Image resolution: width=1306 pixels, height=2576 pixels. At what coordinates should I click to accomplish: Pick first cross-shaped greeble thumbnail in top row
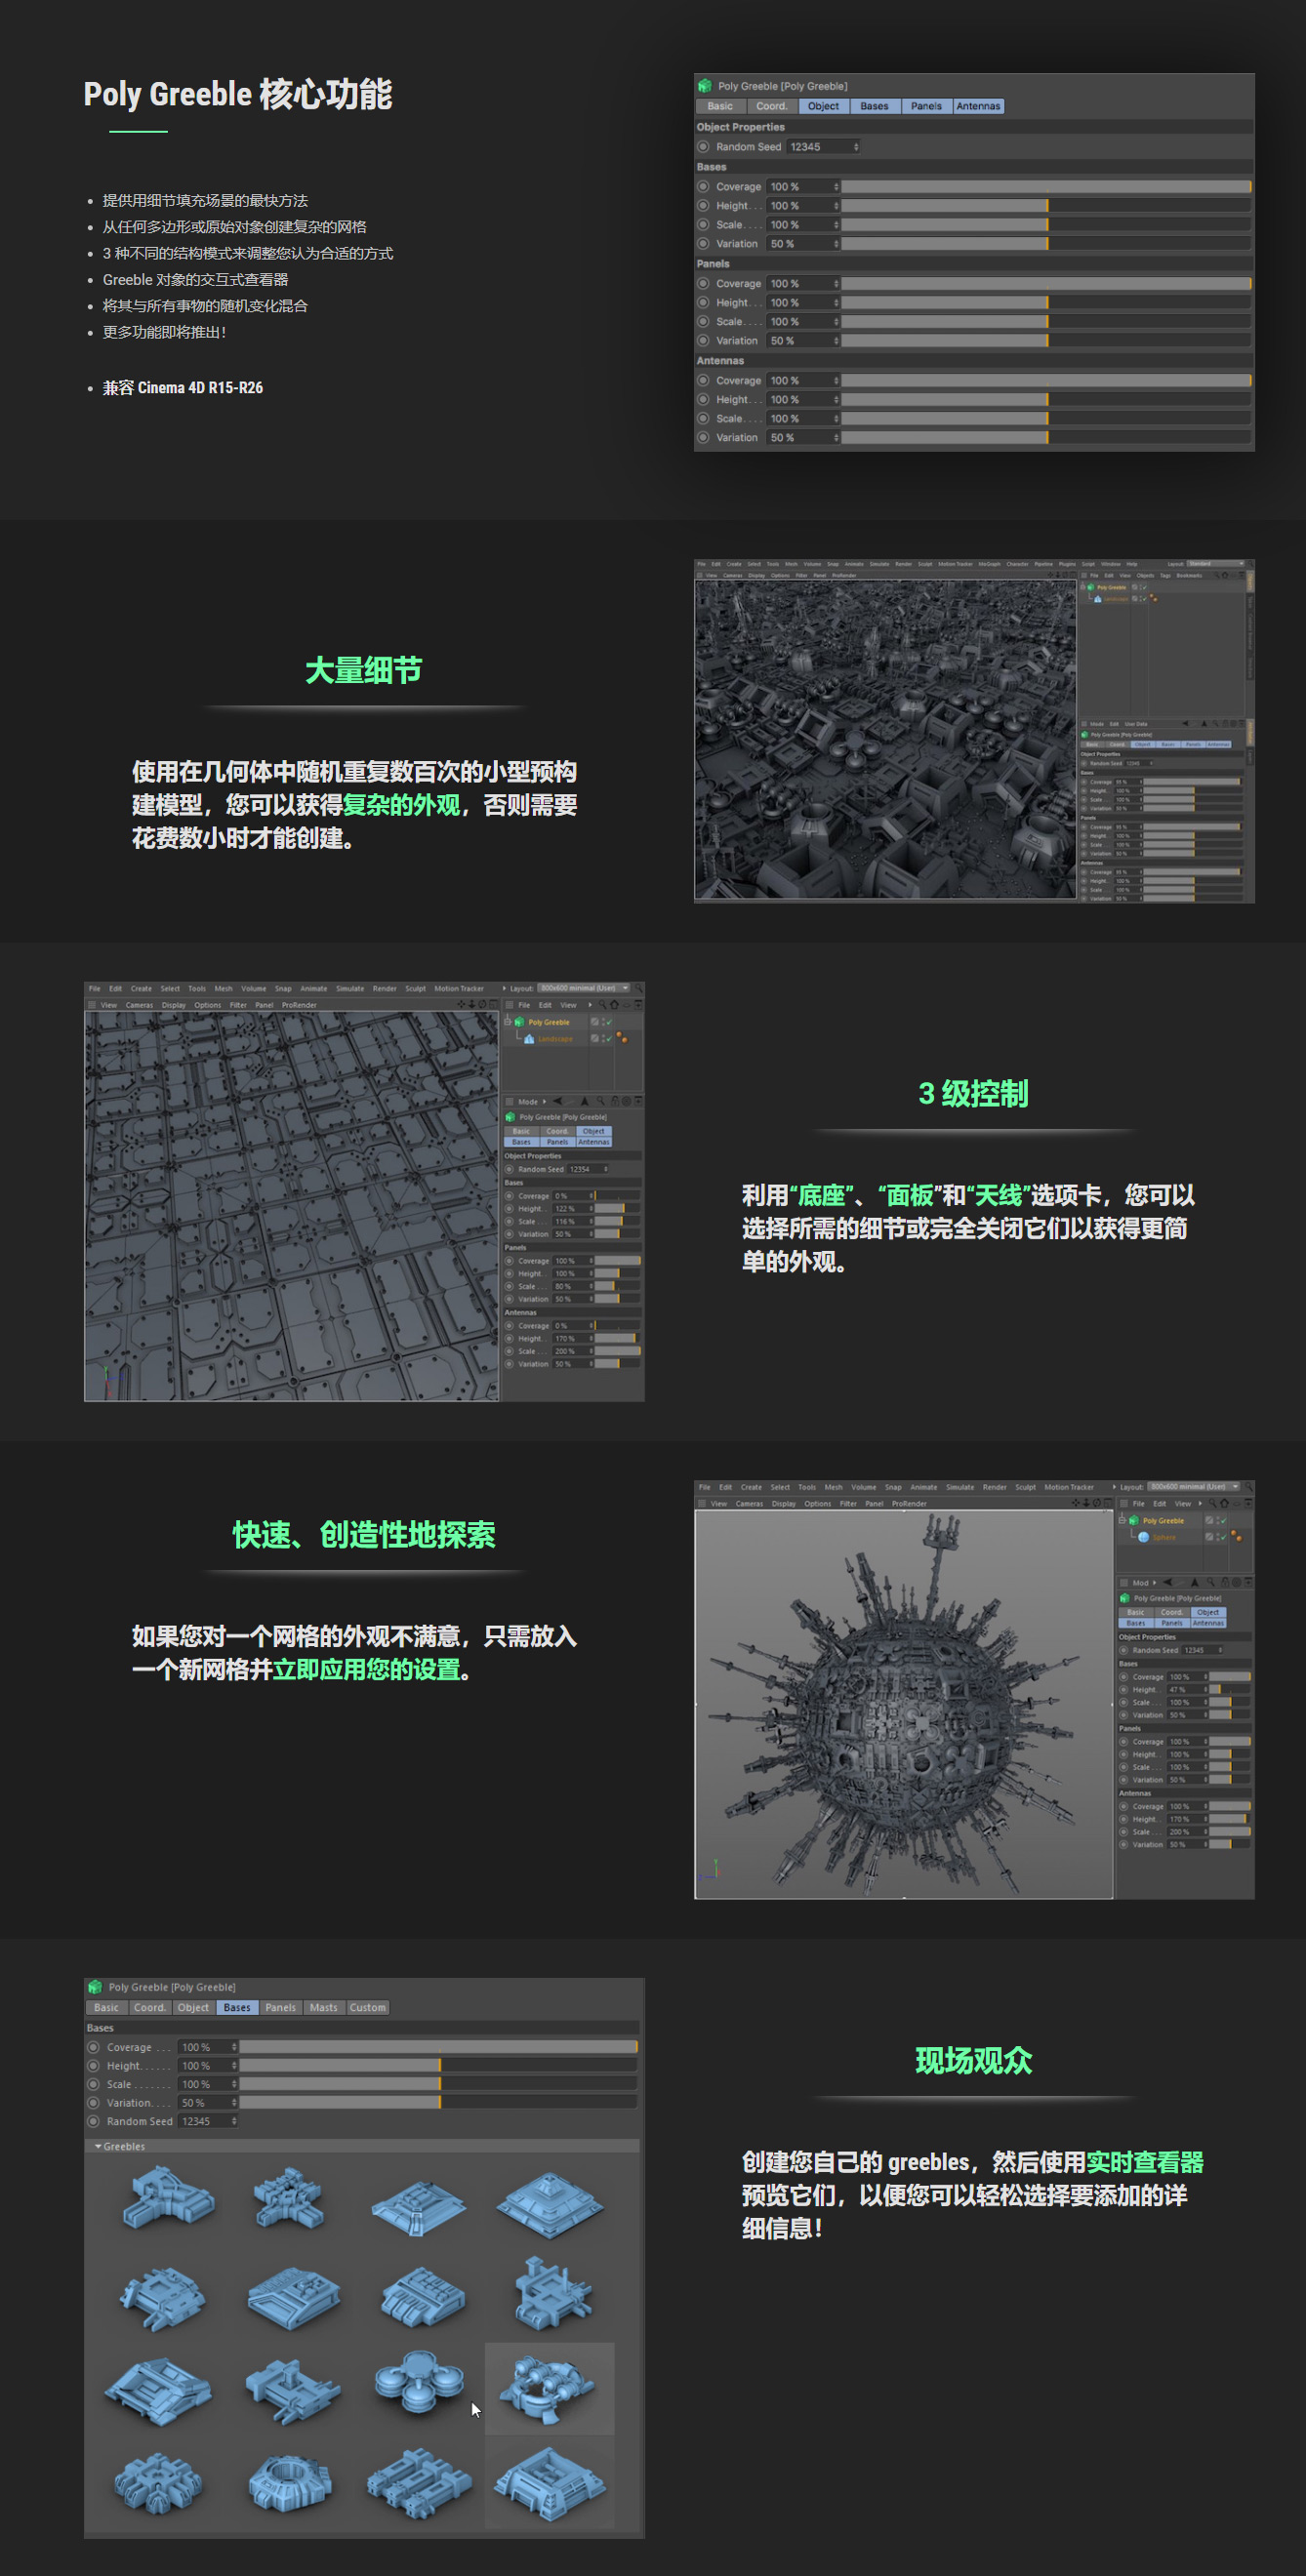coord(169,2198)
